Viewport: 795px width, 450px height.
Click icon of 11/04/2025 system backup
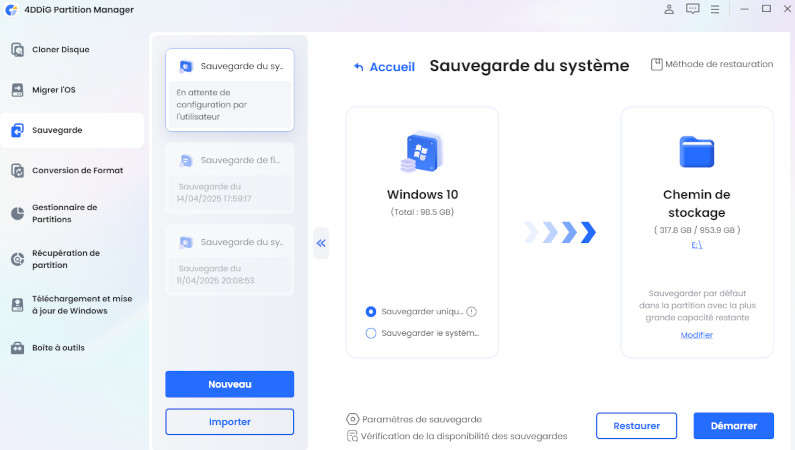point(186,243)
